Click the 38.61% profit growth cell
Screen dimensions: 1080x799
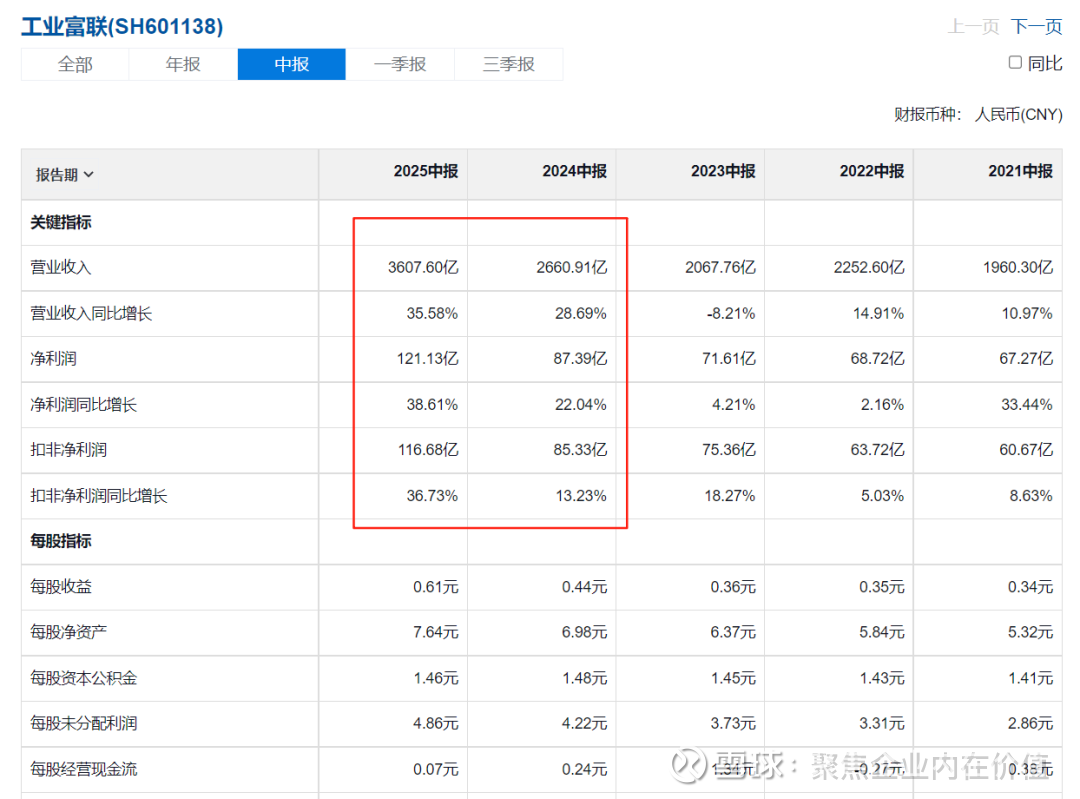(432, 404)
